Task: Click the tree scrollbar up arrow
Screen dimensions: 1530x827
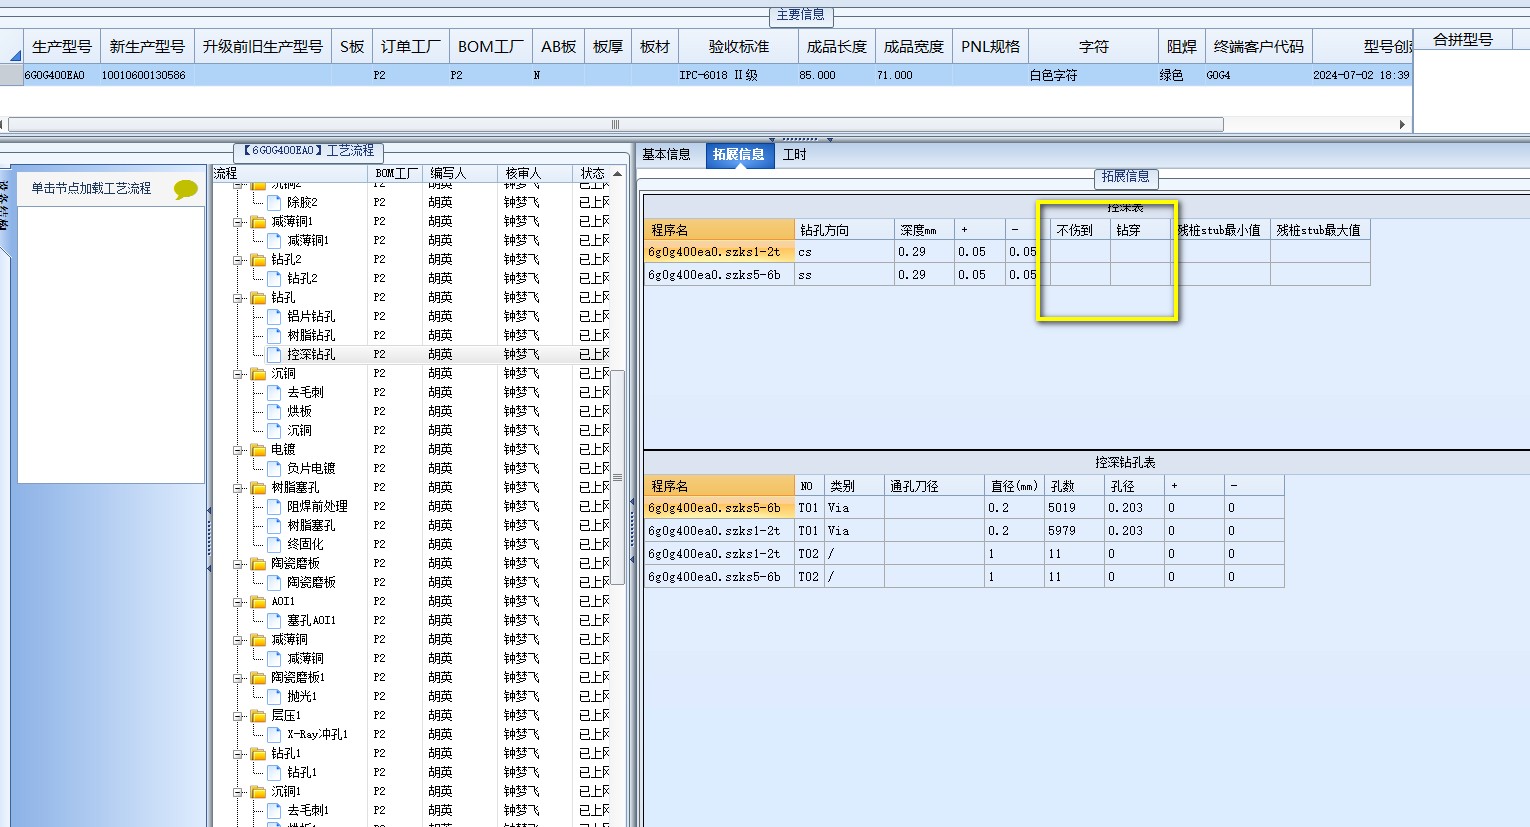Action: (x=618, y=174)
